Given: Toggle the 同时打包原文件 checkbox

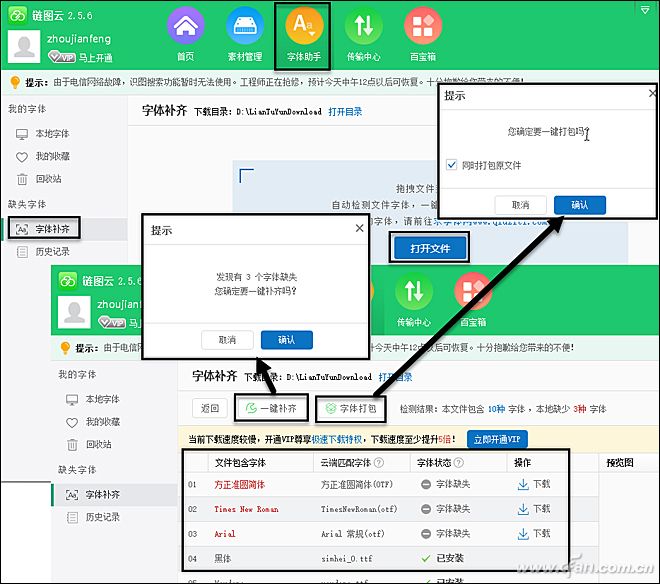Looking at the screenshot, I should (451, 165).
